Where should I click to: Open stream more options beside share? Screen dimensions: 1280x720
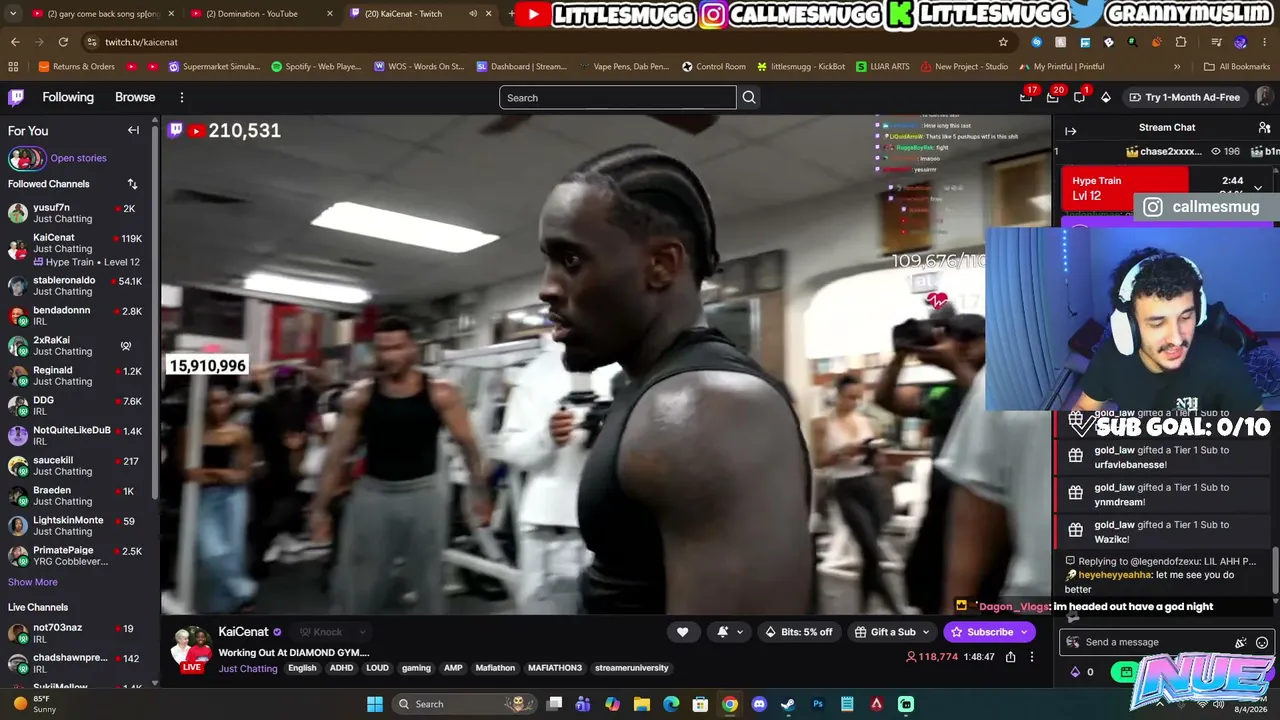pos(1032,657)
